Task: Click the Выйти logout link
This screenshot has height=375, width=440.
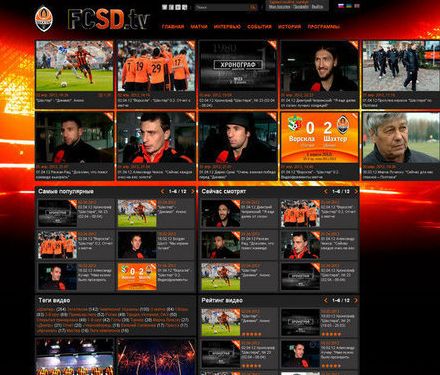Action: 317,7
